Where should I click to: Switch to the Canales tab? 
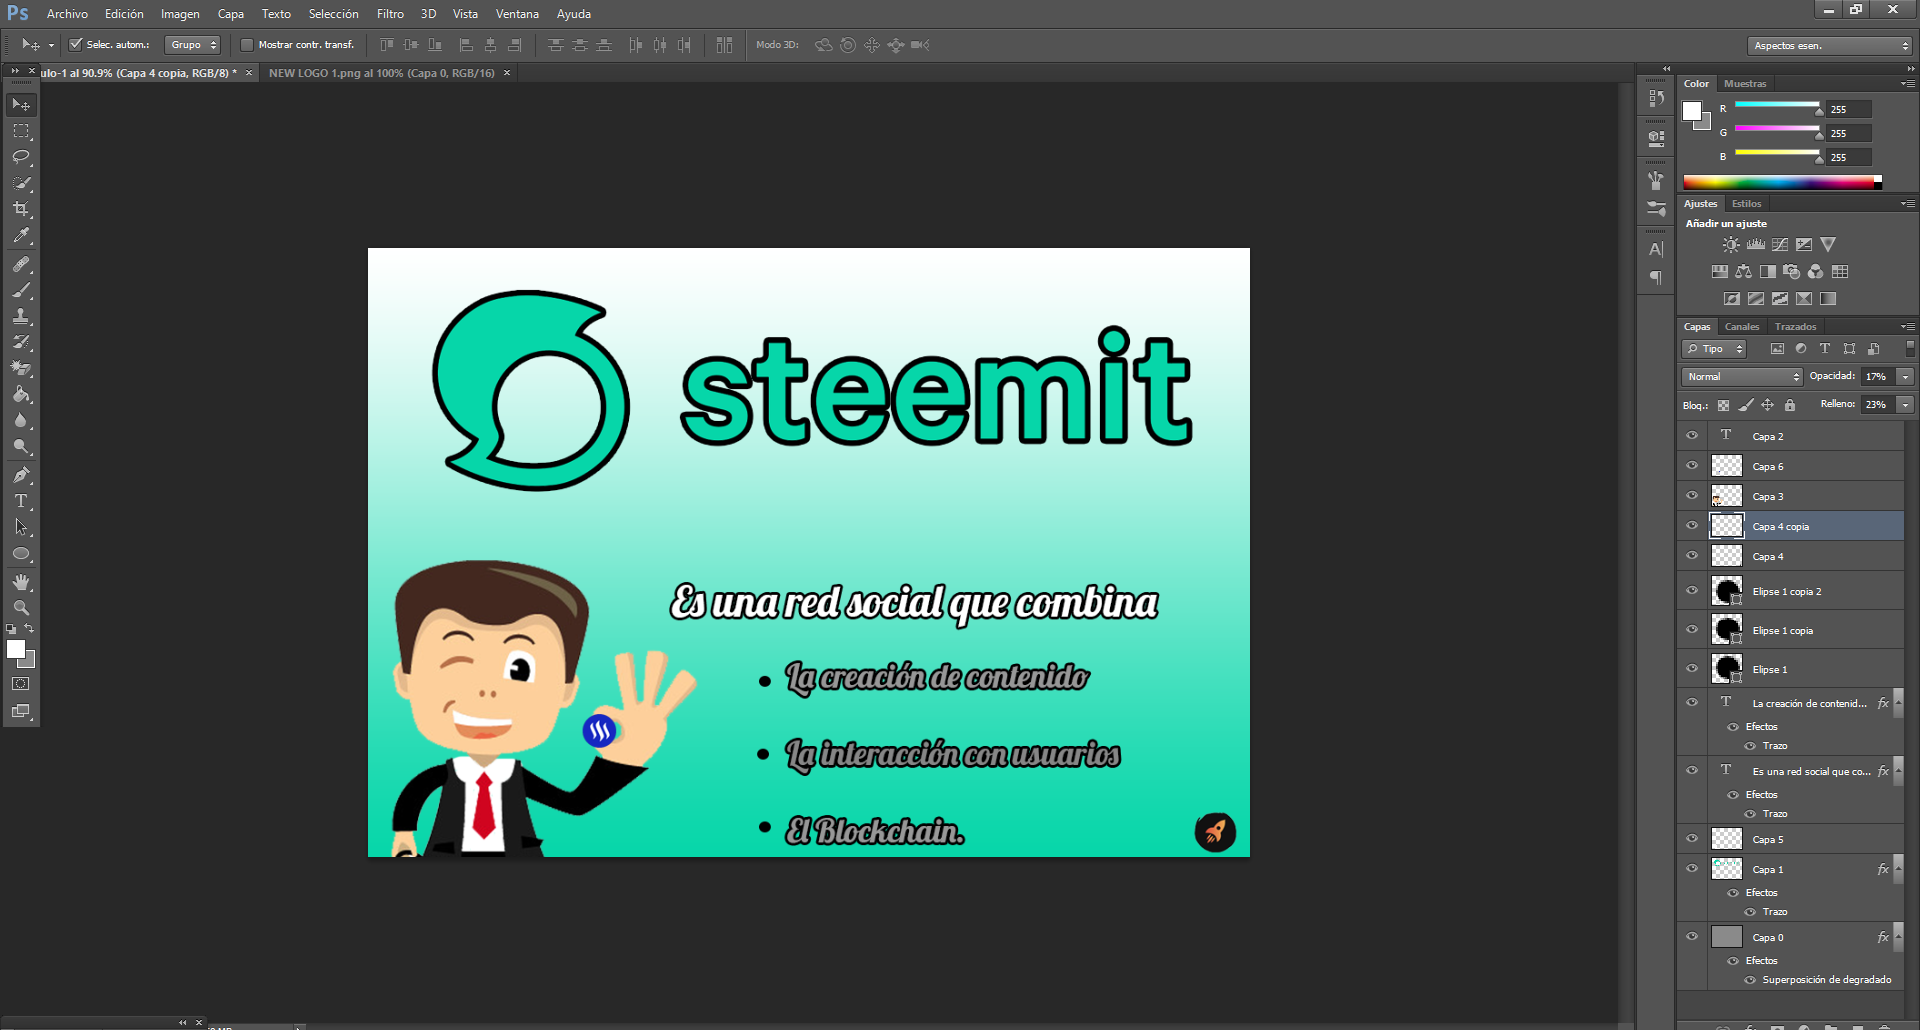point(1742,327)
